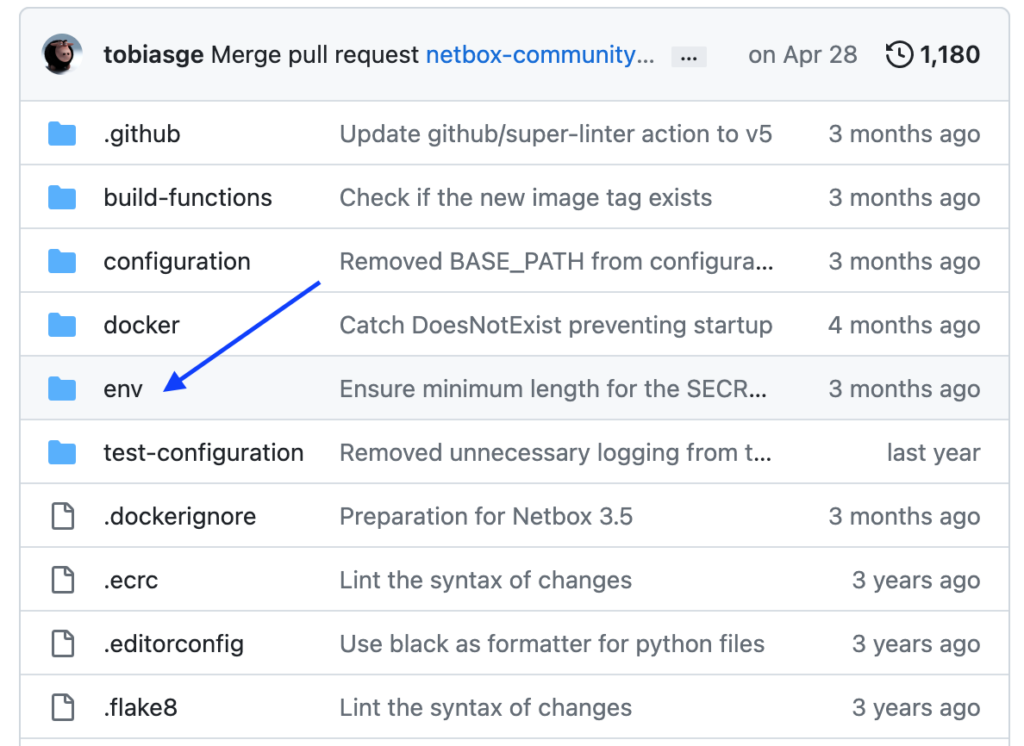Open the configuration folder
This screenshot has width=1024, height=746.
tap(177, 262)
